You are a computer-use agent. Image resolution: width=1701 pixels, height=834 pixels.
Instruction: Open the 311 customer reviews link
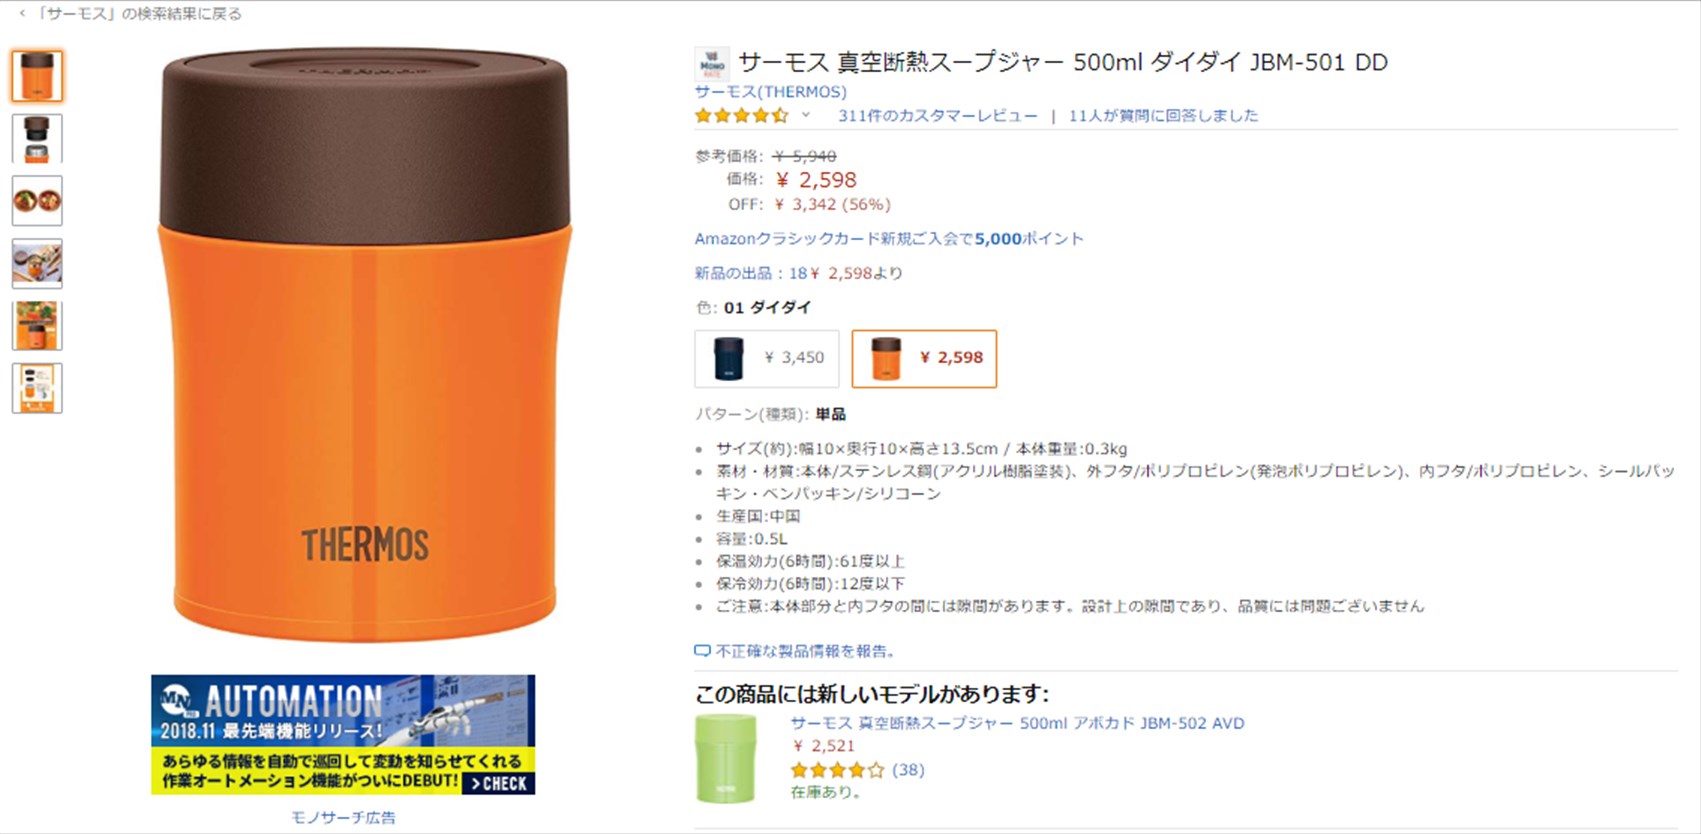(x=938, y=116)
